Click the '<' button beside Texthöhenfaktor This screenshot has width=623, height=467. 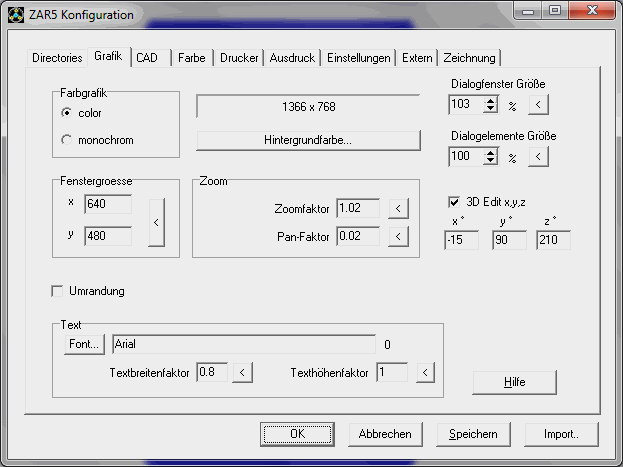(425, 372)
